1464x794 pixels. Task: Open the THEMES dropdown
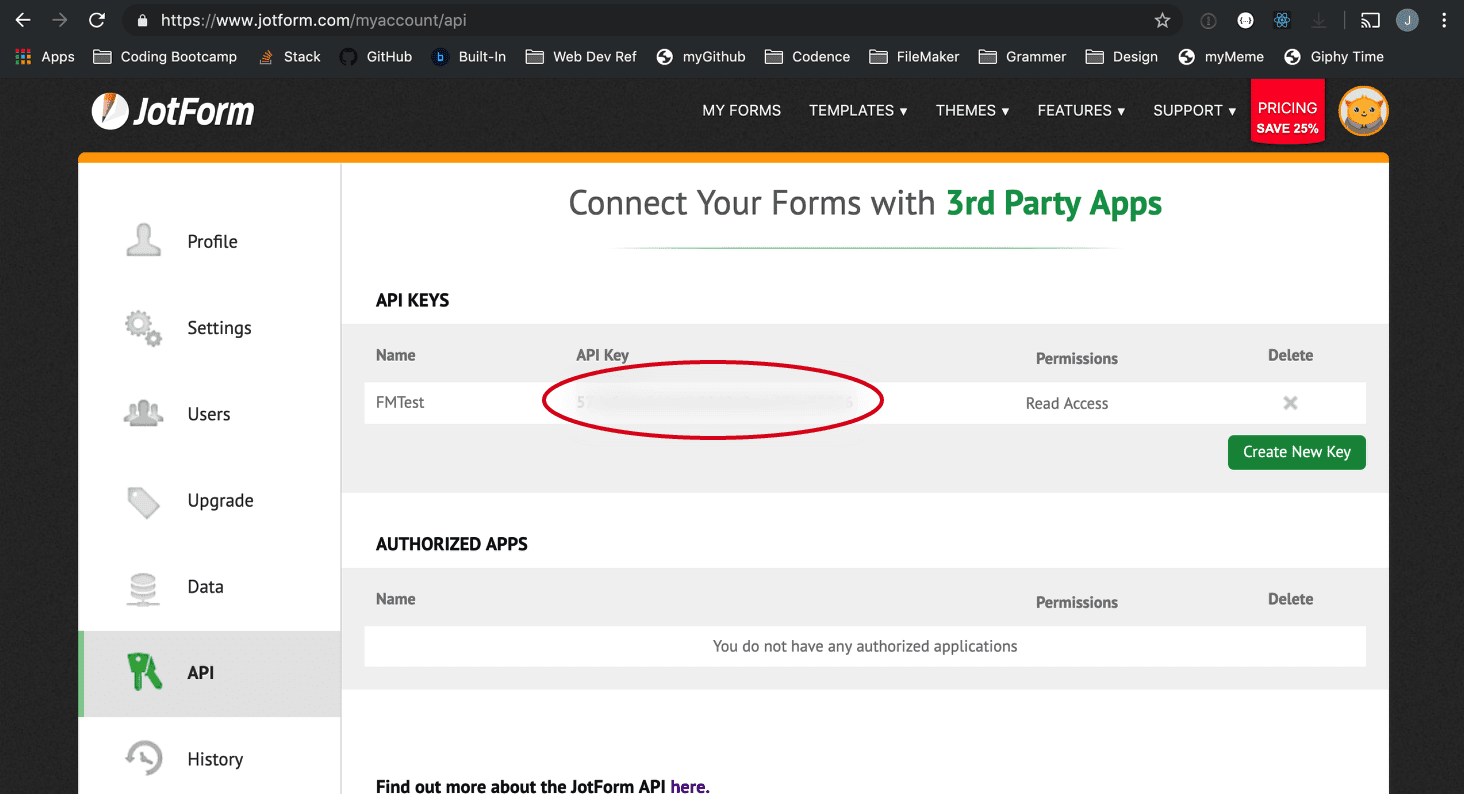tap(971, 110)
